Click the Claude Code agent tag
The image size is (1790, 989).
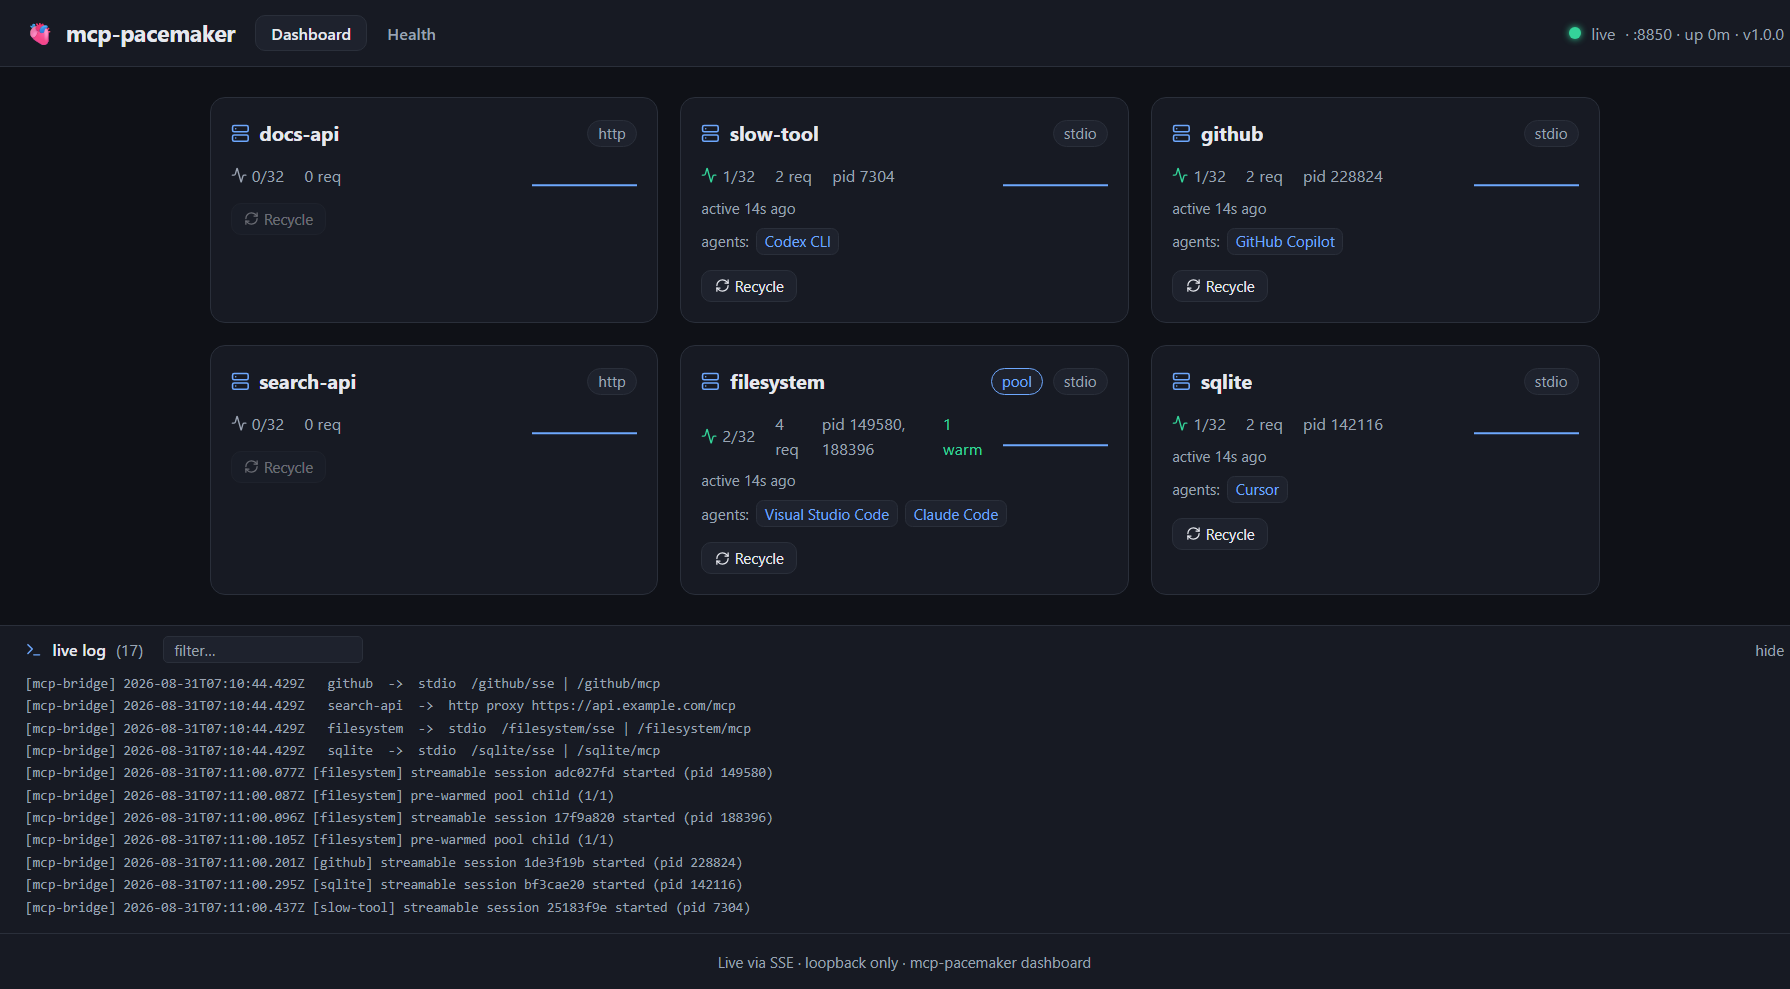pyautogui.click(x=956, y=515)
